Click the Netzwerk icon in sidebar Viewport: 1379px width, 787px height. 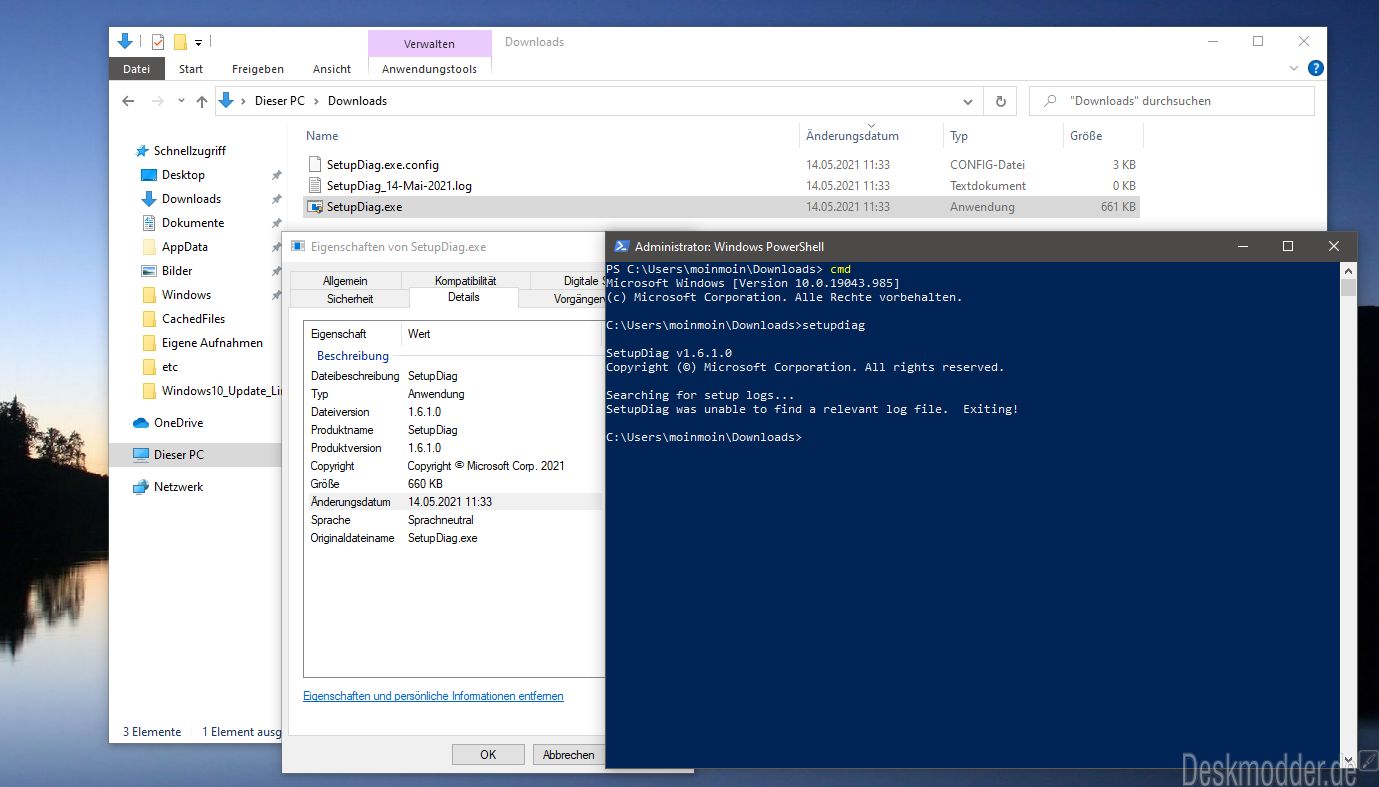141,487
